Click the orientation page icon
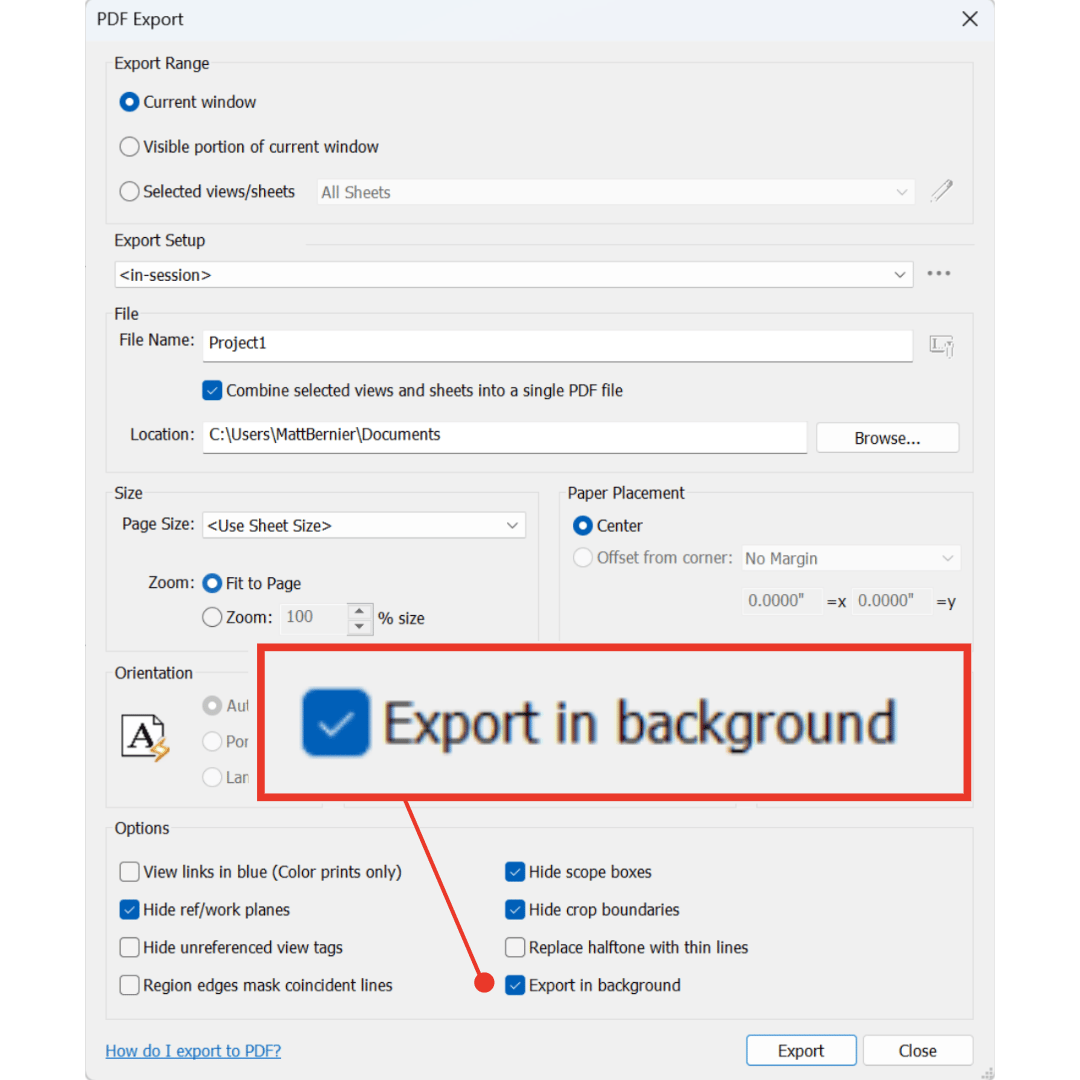The image size is (1080, 1080). coord(145,738)
